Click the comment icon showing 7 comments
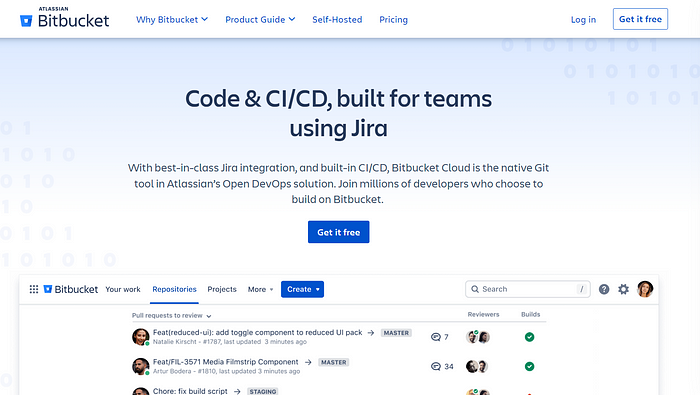Viewport: 700px width, 395px height. tap(436, 337)
